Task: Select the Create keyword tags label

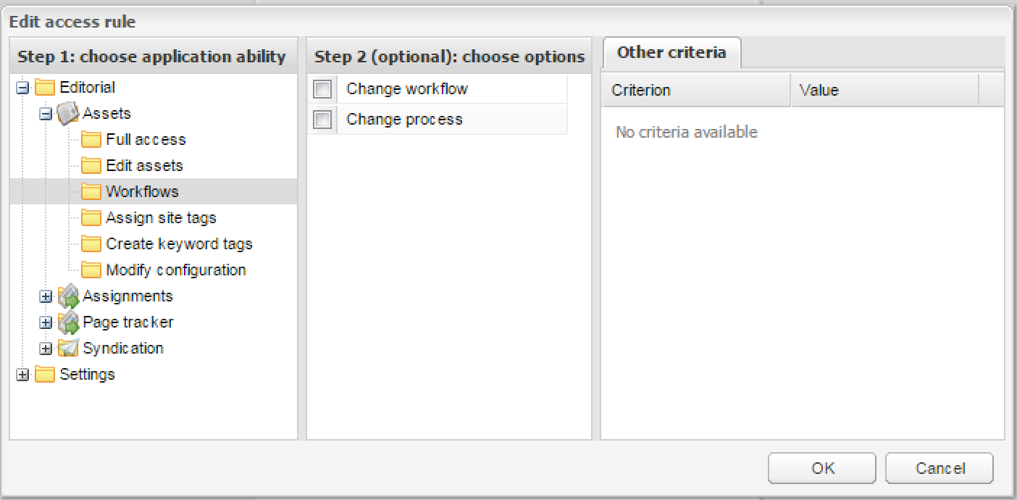Action: click(x=179, y=244)
